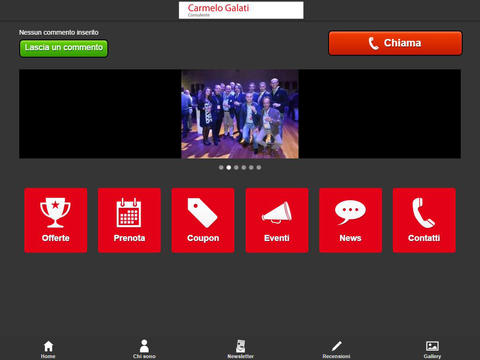Open the News speech bubble tile

[x=351, y=220]
